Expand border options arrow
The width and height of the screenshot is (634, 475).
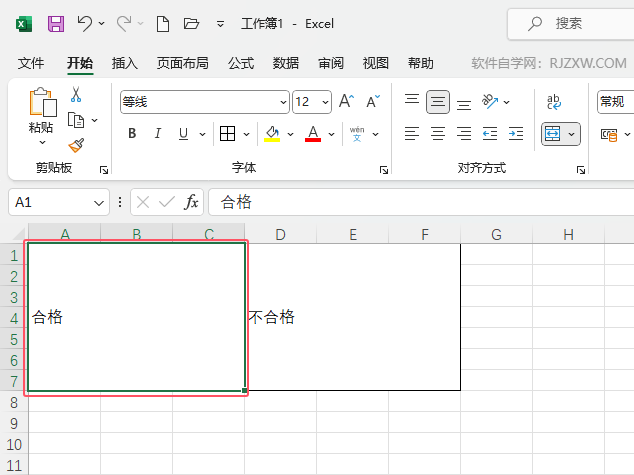click(246, 134)
